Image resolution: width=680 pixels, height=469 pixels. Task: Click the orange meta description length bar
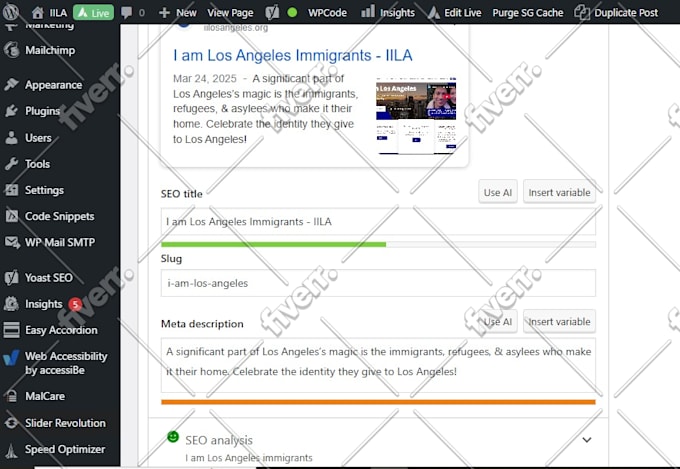(378, 402)
